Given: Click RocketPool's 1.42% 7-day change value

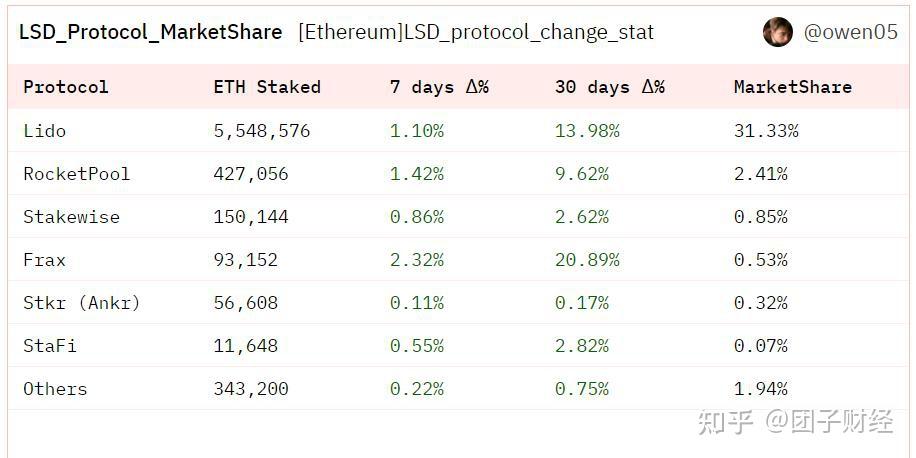Looking at the screenshot, I should tap(417, 174).
